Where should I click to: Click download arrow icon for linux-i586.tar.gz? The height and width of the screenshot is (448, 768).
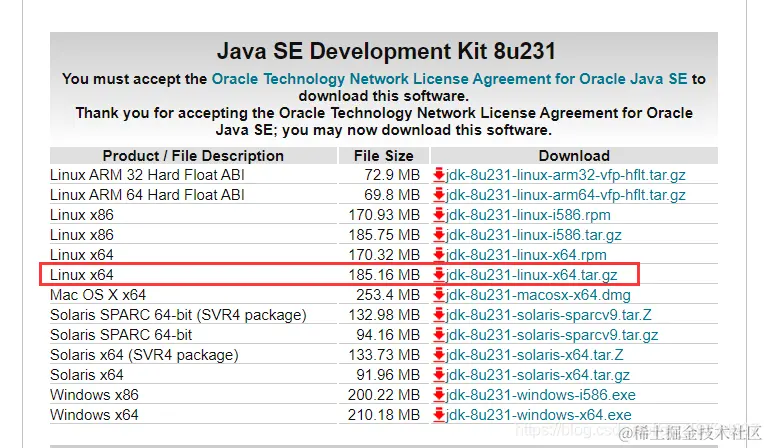pyautogui.click(x=439, y=235)
